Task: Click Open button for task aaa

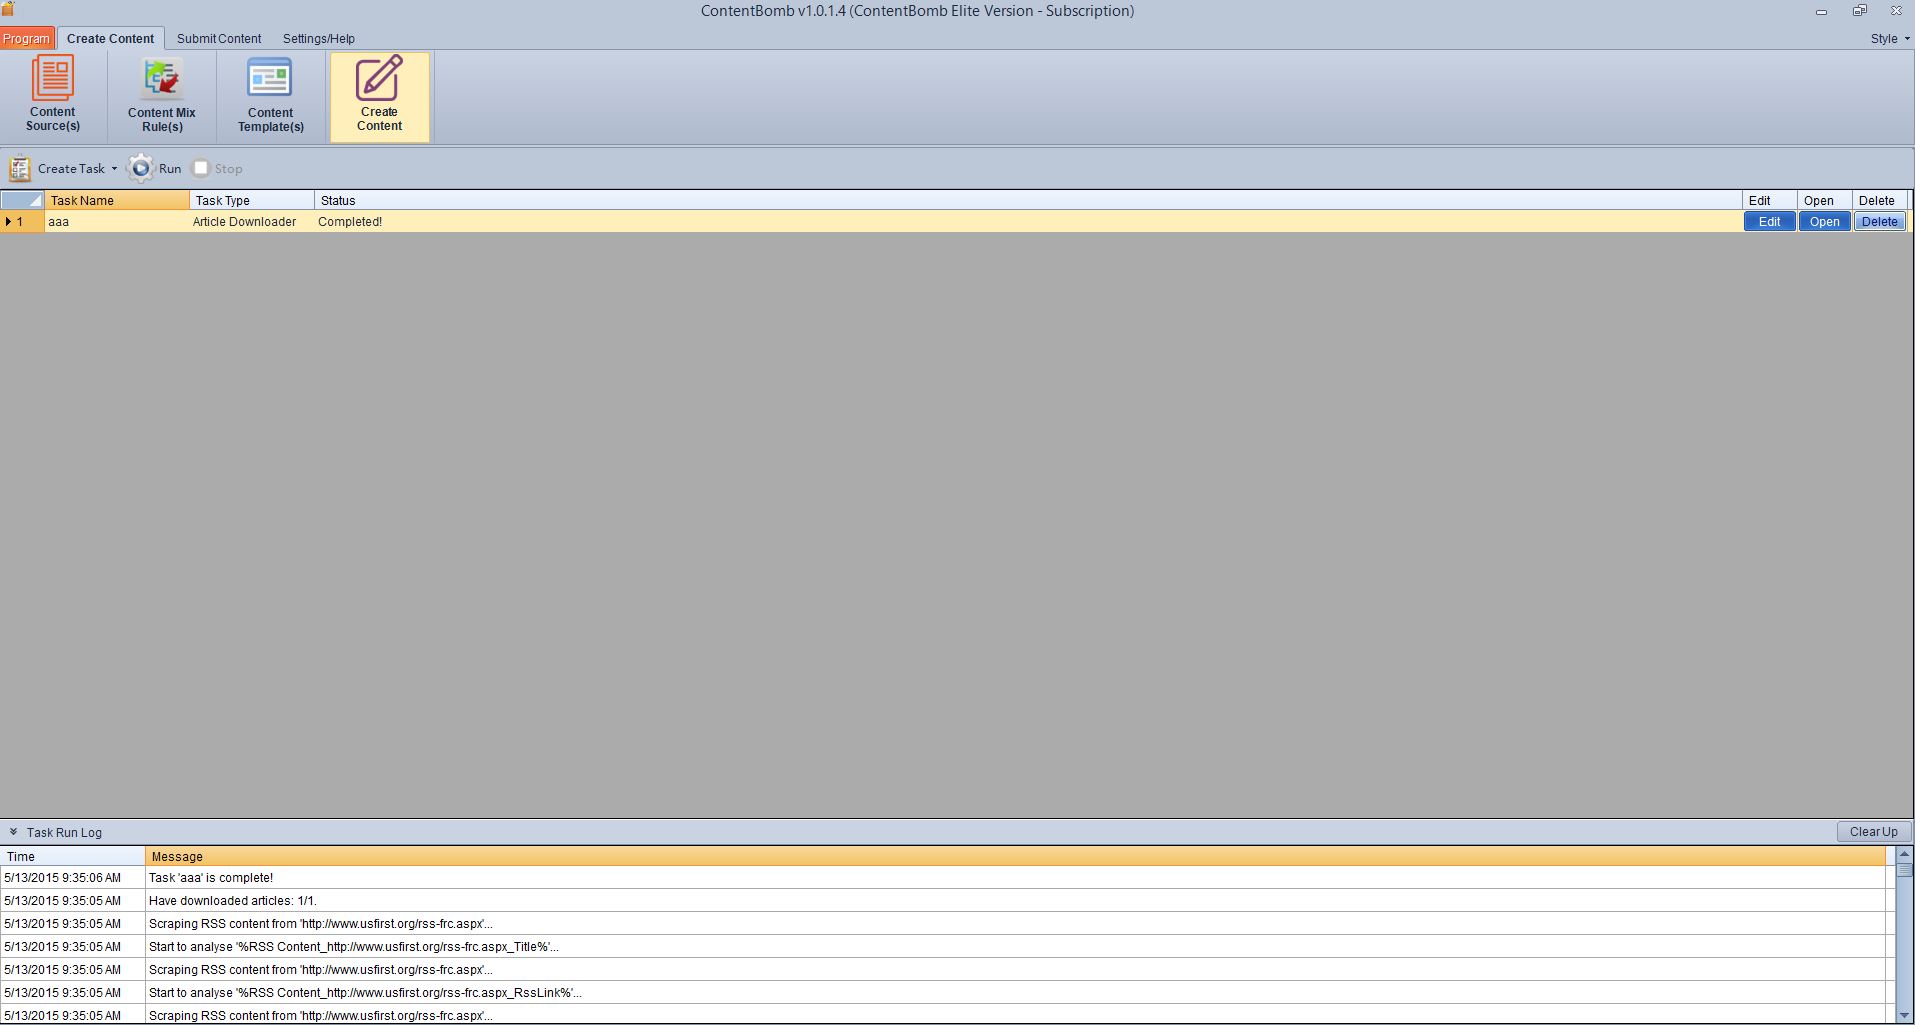Action: click(1824, 222)
